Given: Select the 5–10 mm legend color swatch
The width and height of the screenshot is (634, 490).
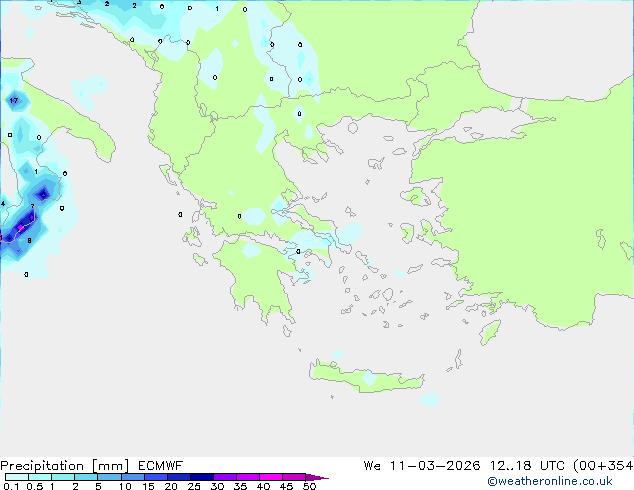Looking at the screenshot, I should coord(109,477).
